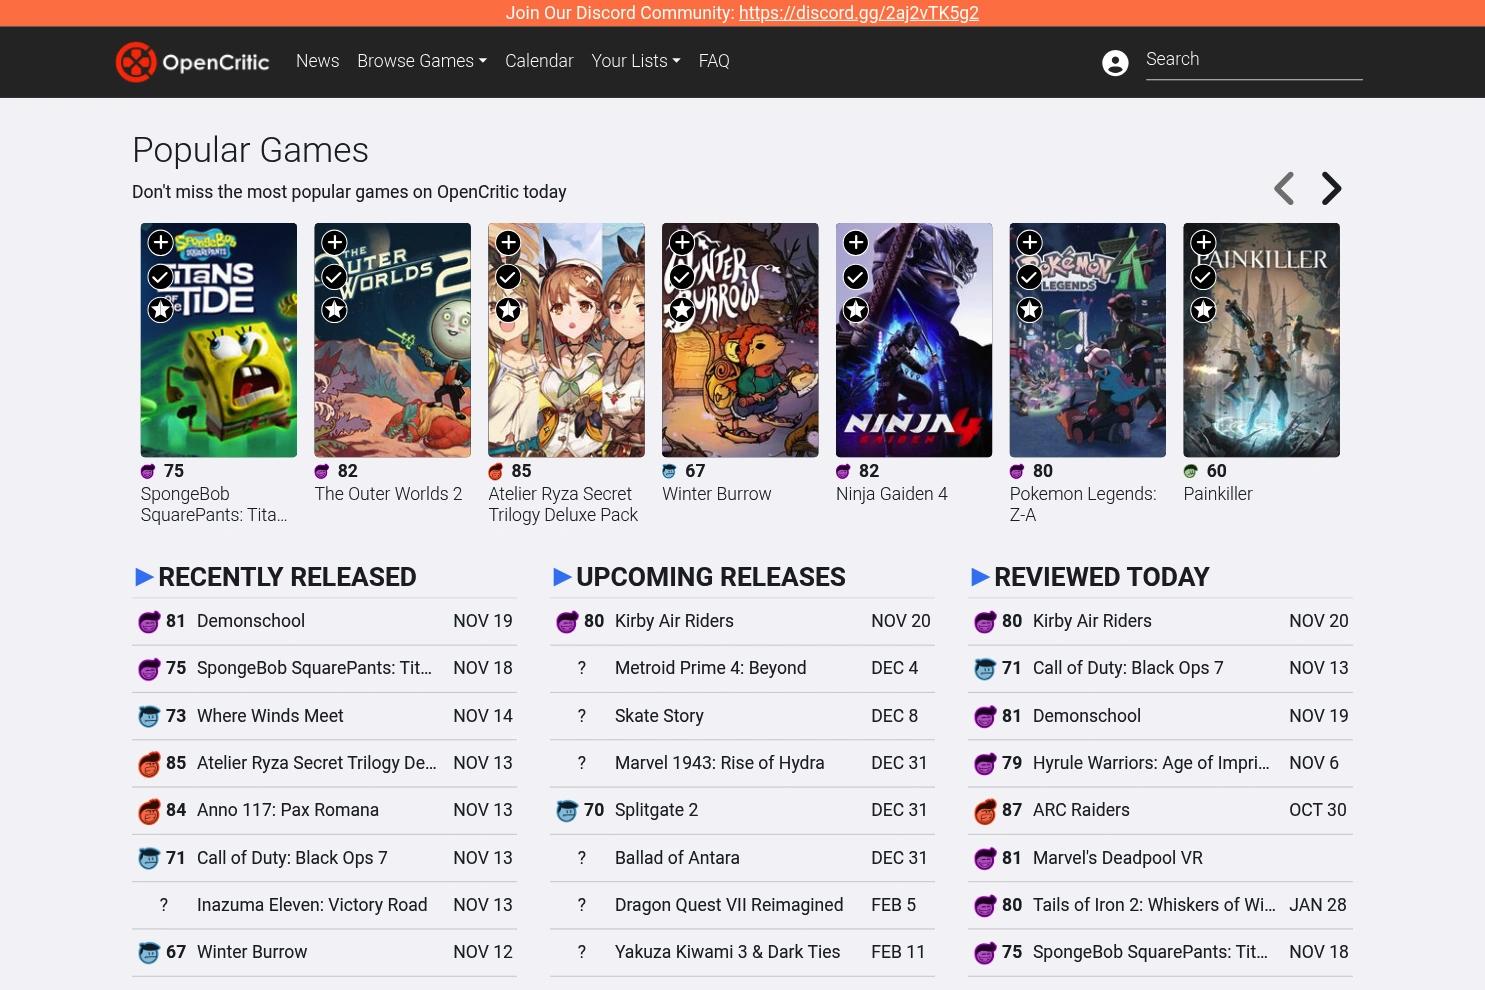Click the plus icon on Atelier Ryza cover
This screenshot has height=990, width=1485.
(508, 242)
